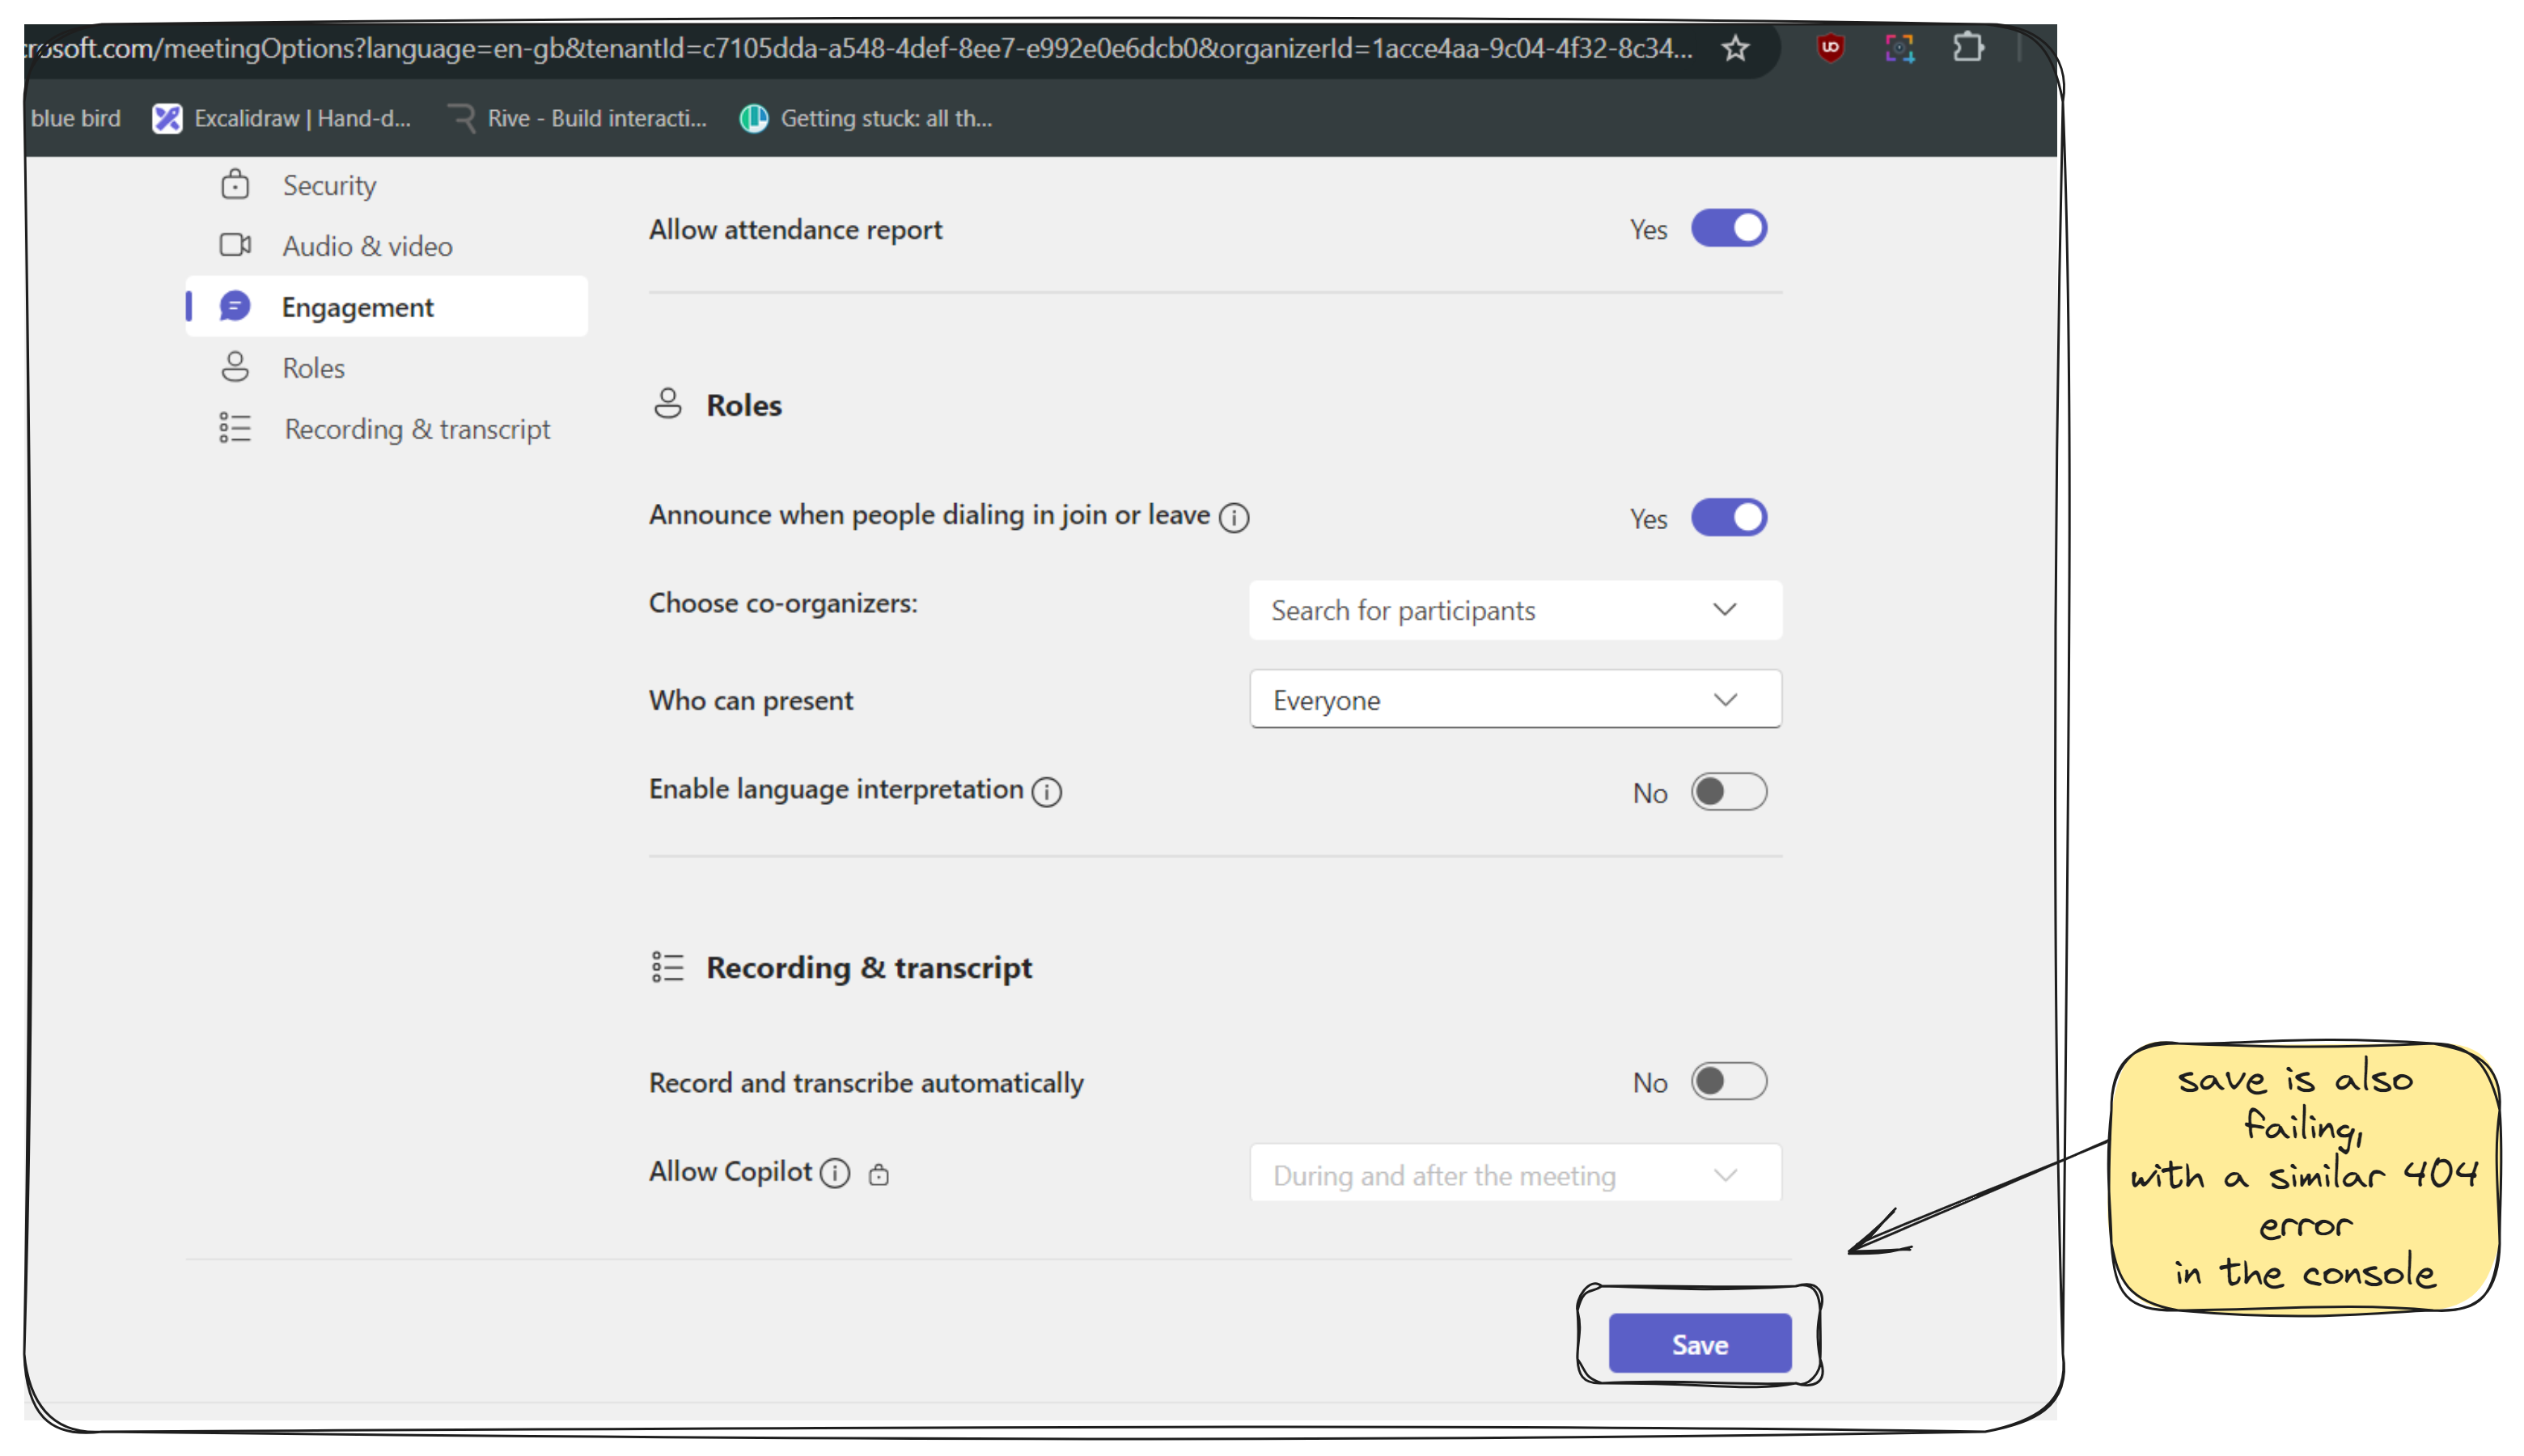Turn on Record and transcribe automatically

point(1728,1082)
